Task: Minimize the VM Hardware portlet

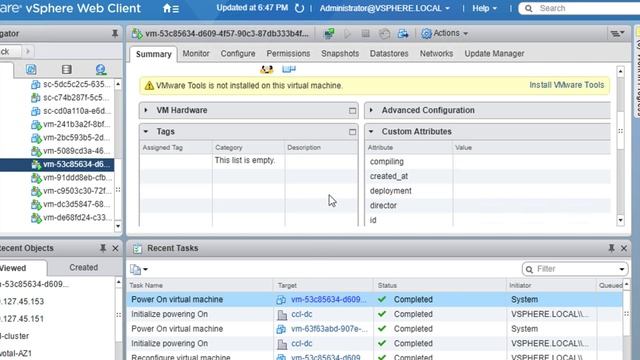Action: [352, 111]
